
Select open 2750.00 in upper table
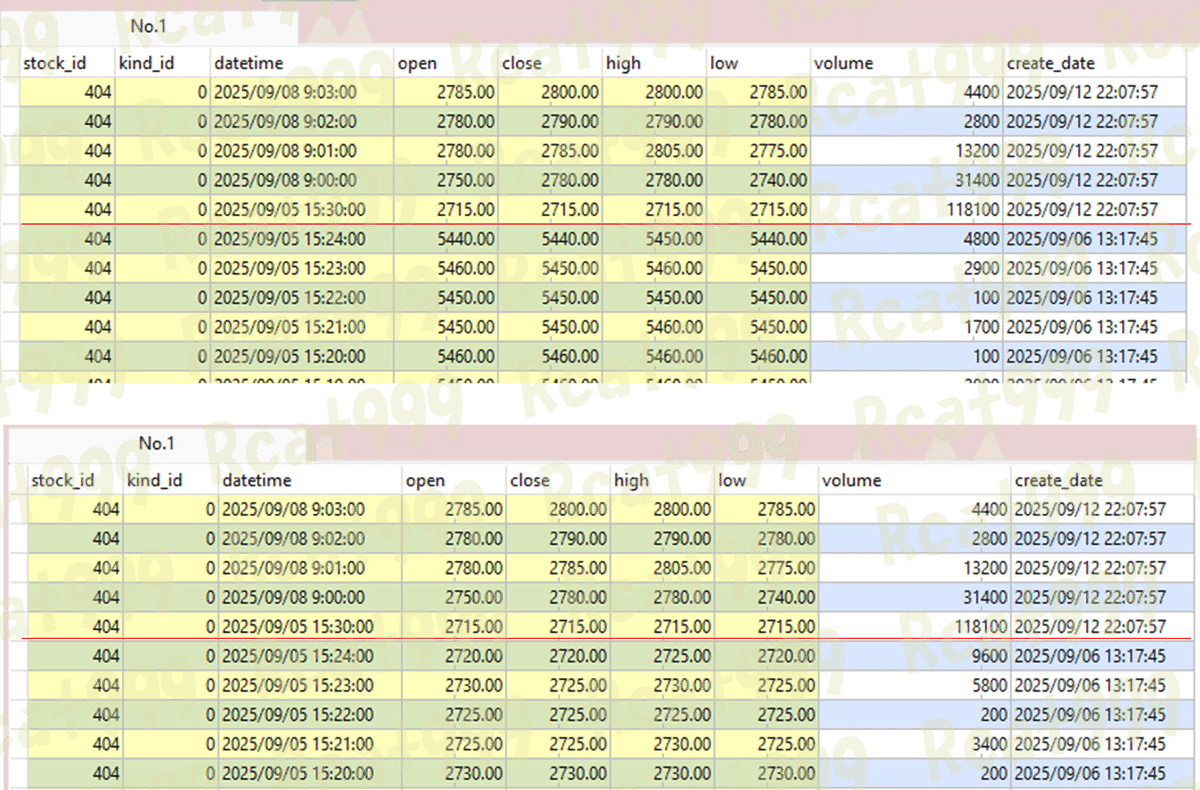[x=446, y=180]
